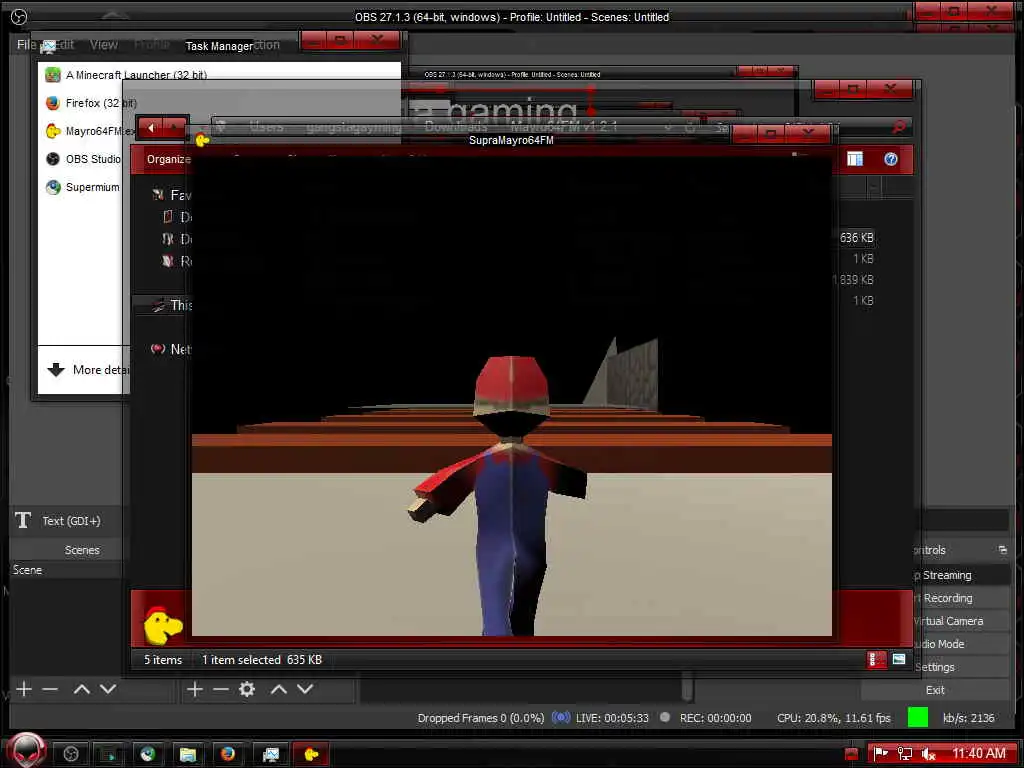Screen dimensions: 1024x768
Task: Click the Minecraft Launcher icon in Task Manager
Action: coord(53,75)
